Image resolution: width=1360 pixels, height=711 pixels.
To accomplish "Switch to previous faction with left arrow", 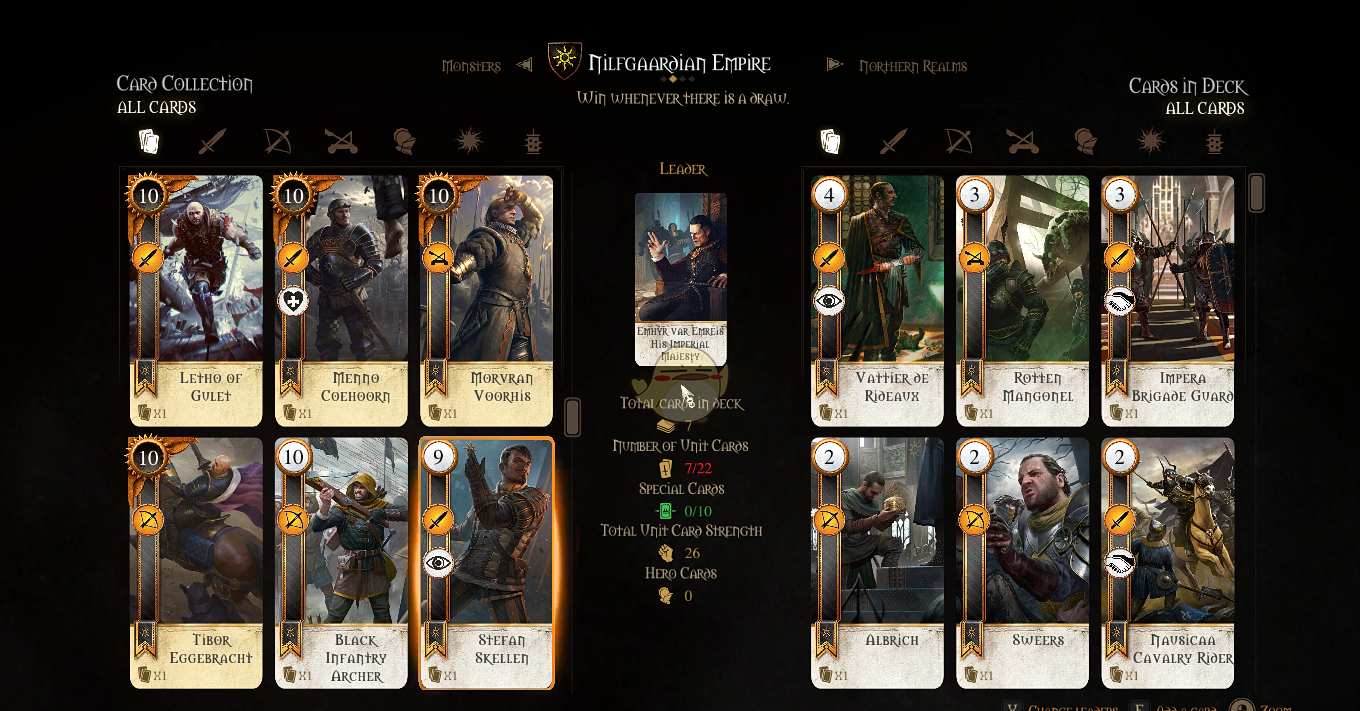I will 524,65.
